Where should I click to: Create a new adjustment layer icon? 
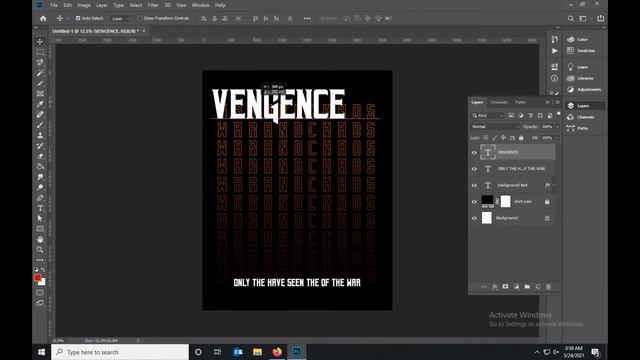tap(516, 287)
